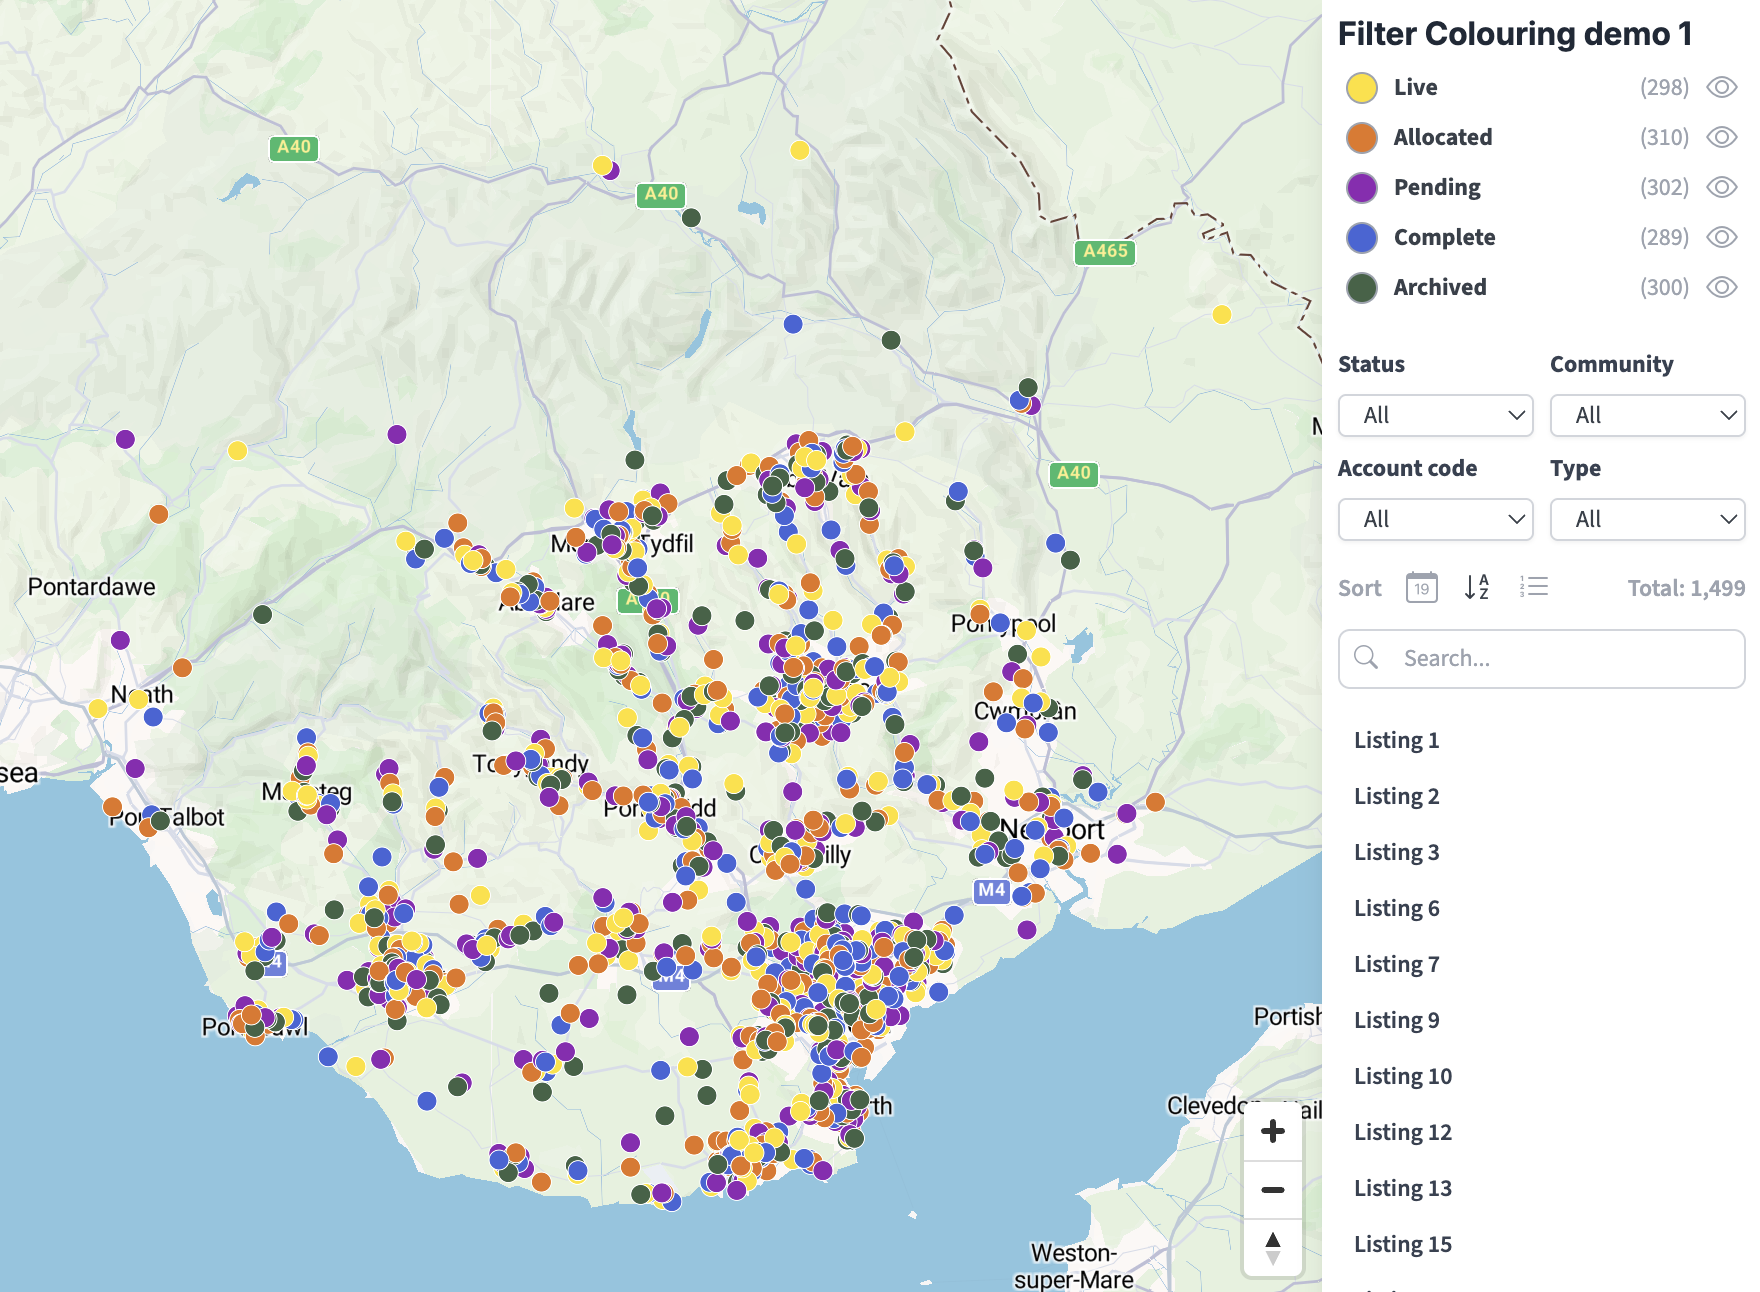This screenshot has height=1292, width=1760.
Task: Zoom out the map with minus button
Action: (x=1272, y=1190)
